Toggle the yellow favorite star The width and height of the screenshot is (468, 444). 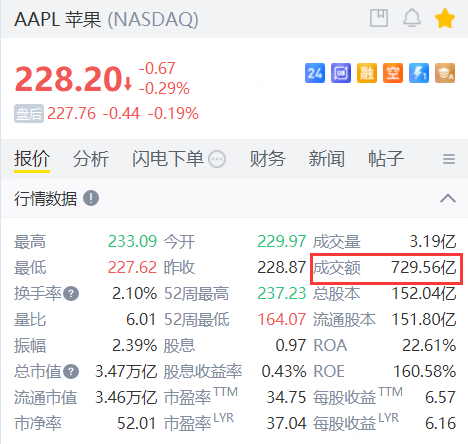coord(445,18)
